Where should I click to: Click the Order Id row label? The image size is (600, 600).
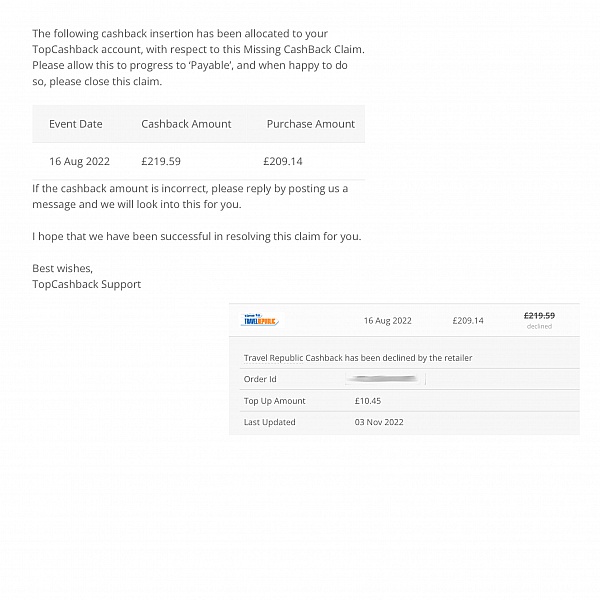point(260,379)
